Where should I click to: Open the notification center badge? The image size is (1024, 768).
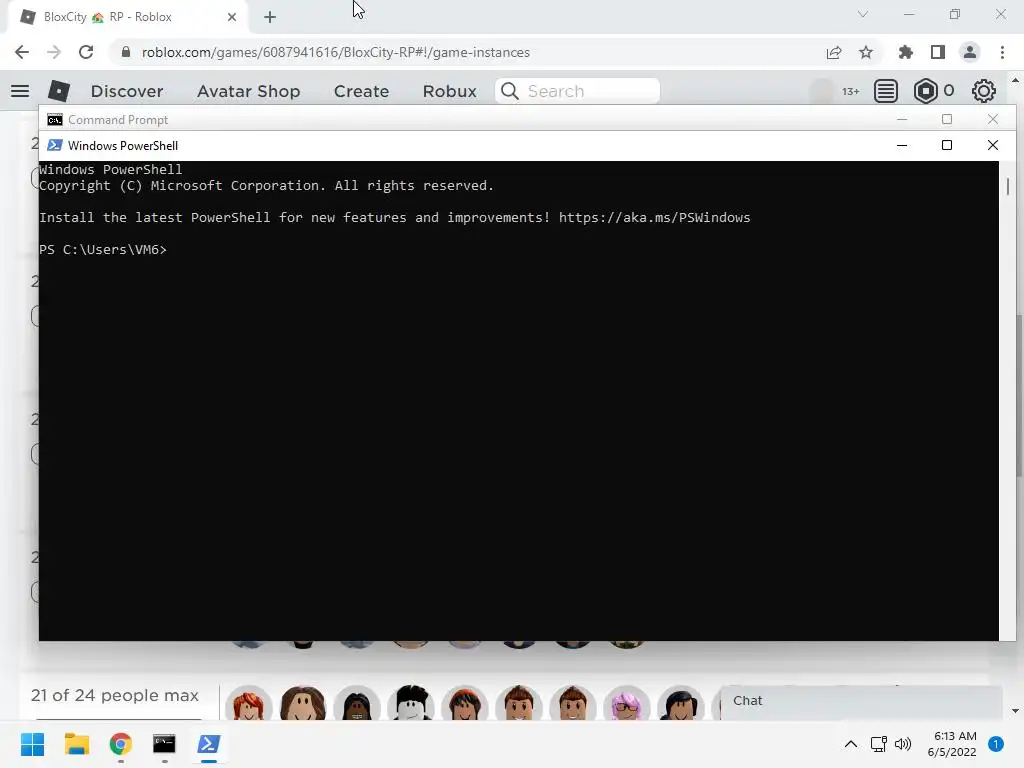(x=996, y=744)
